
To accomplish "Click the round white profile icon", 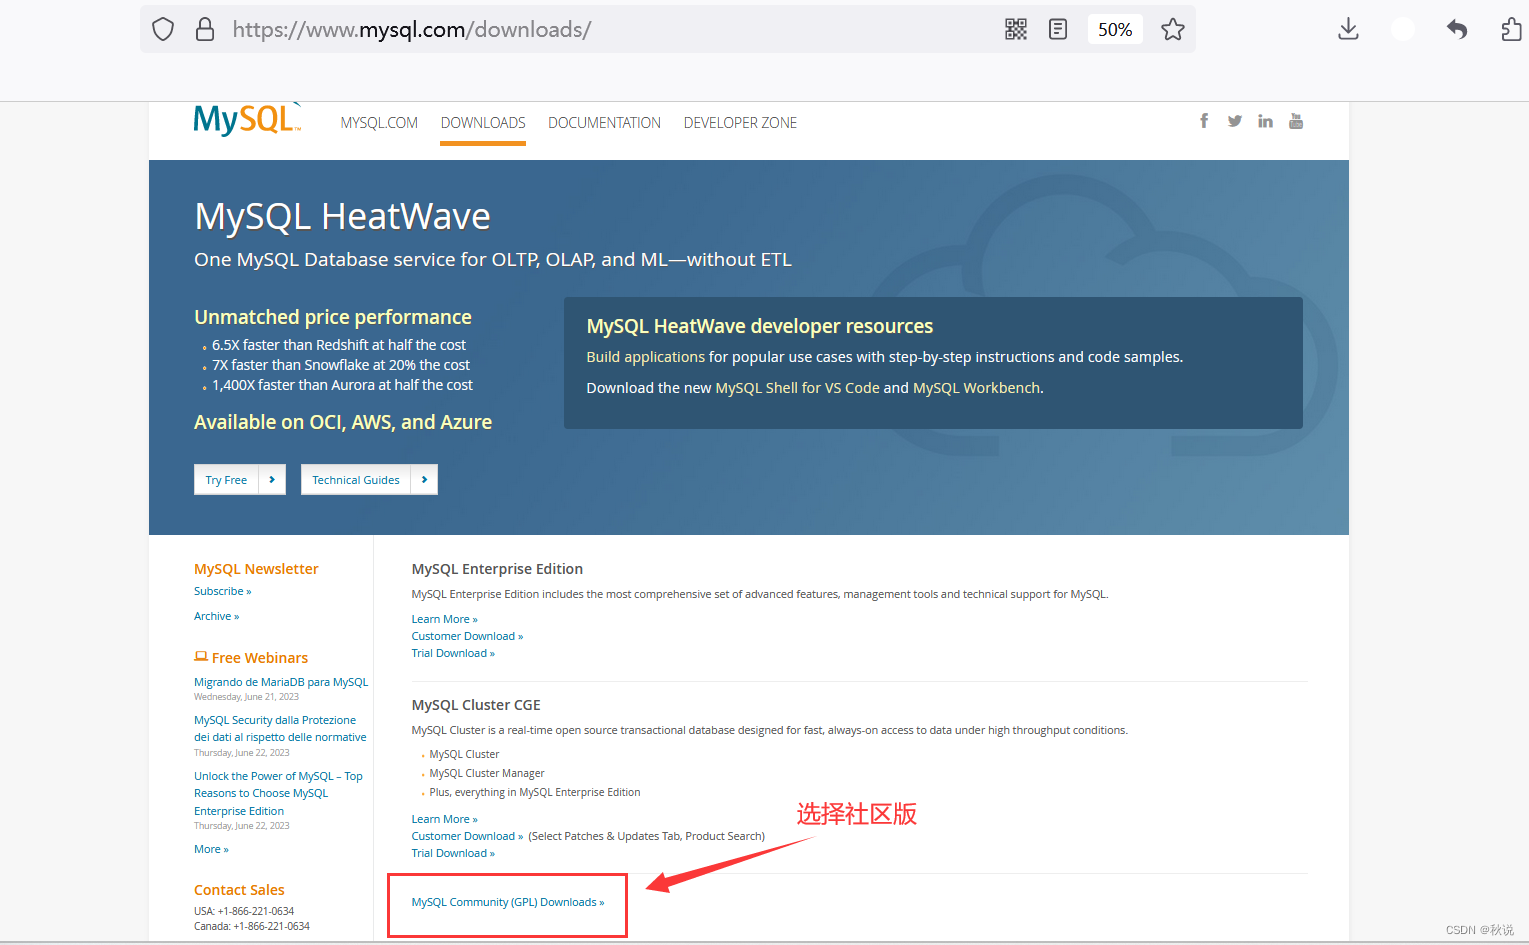I will click(1403, 29).
